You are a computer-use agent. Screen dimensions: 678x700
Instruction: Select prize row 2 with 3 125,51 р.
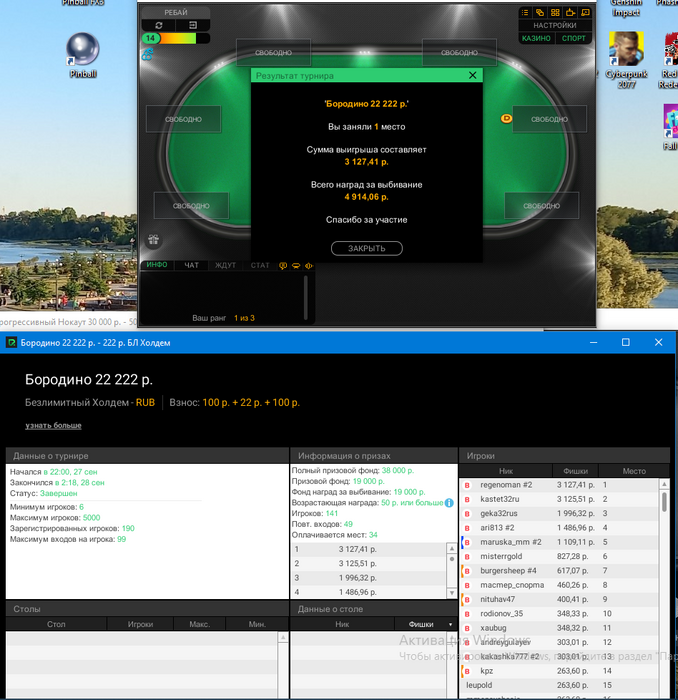click(369, 563)
